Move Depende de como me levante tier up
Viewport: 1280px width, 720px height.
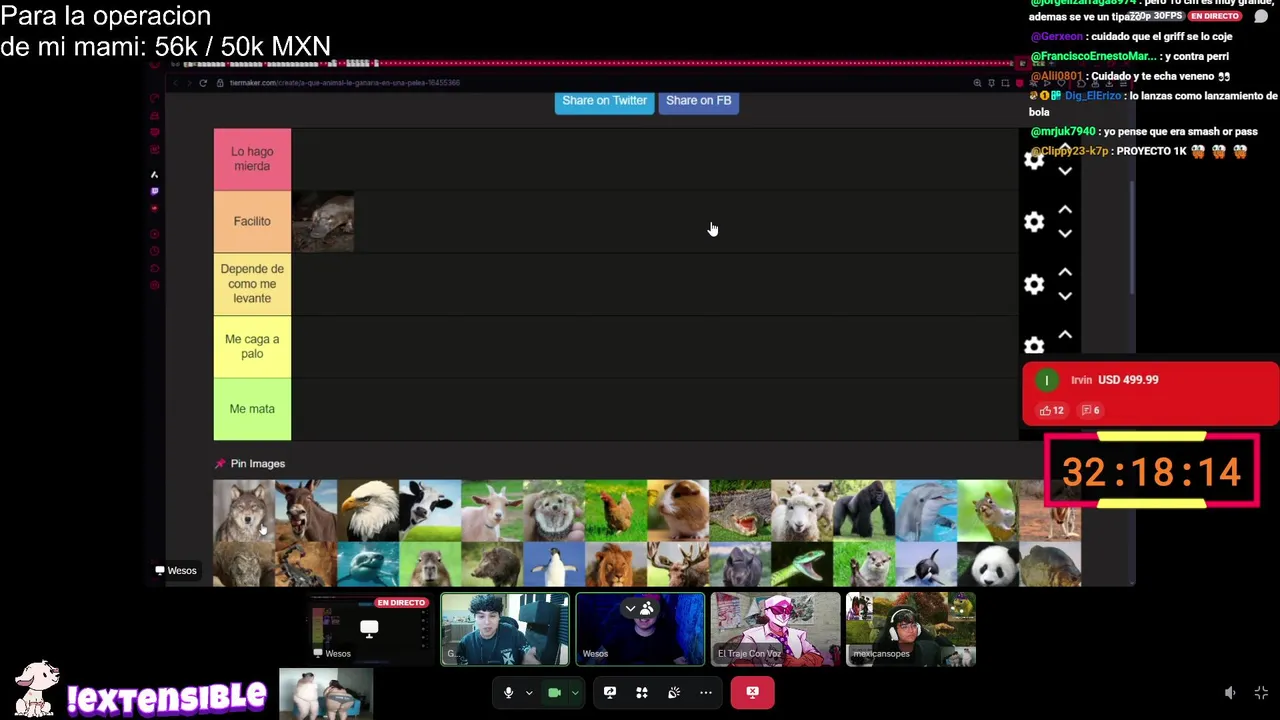click(1065, 272)
